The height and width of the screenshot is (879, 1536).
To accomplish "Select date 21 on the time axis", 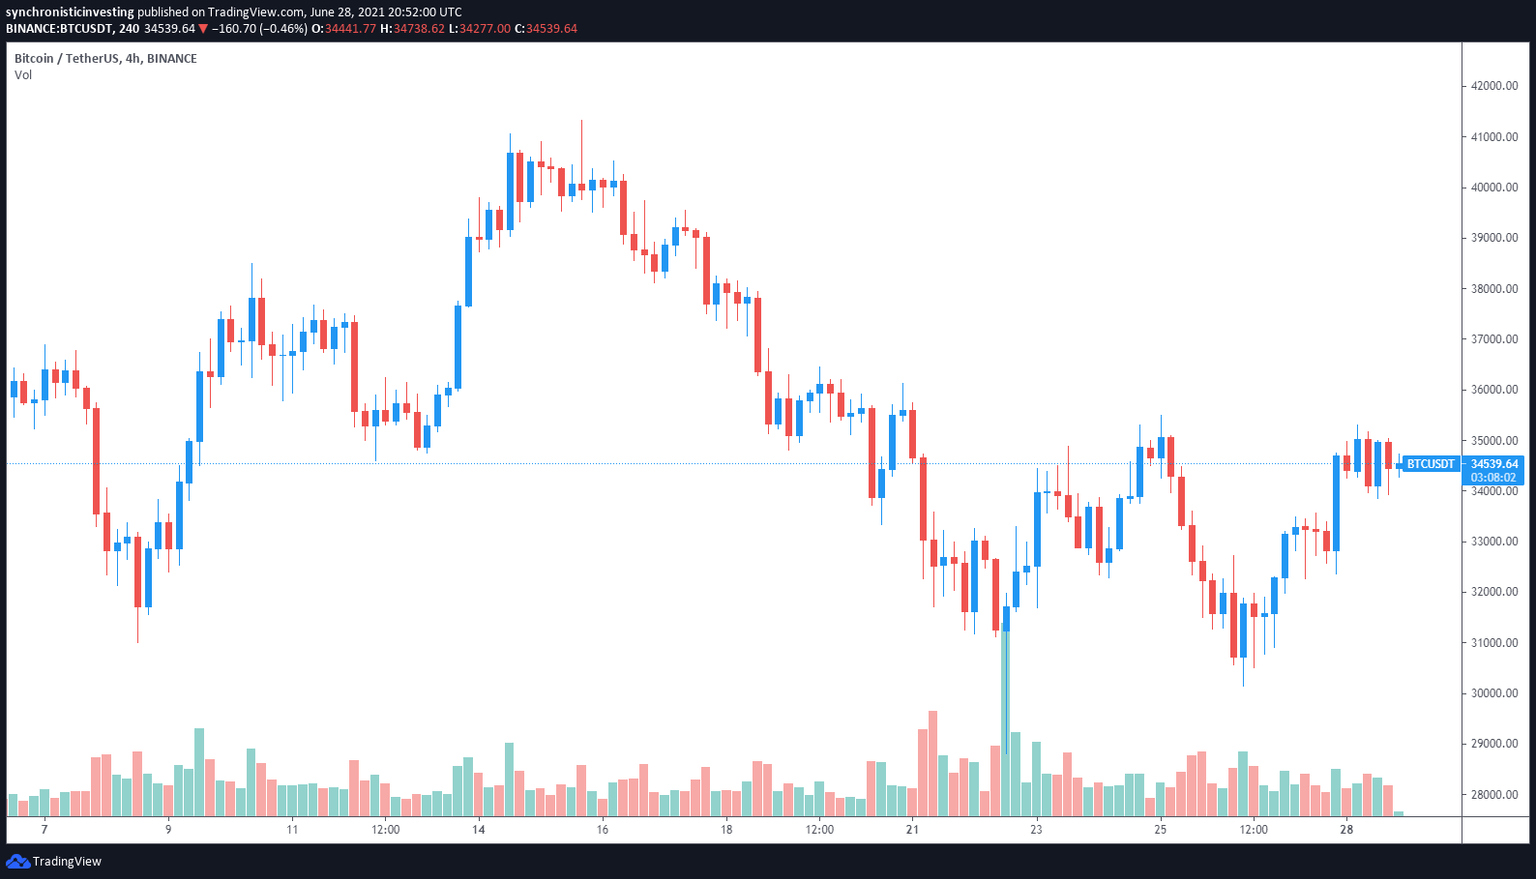I will tap(912, 829).
